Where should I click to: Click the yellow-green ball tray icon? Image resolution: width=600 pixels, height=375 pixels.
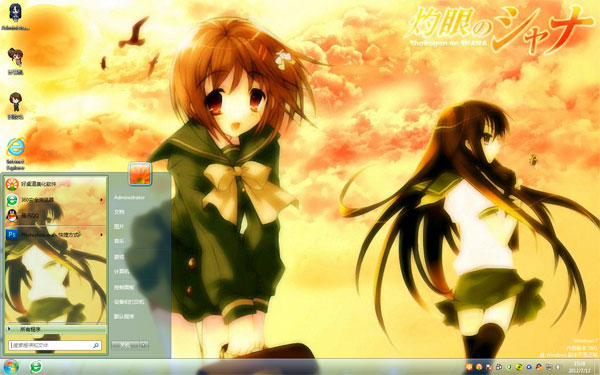pyautogui.click(x=519, y=367)
